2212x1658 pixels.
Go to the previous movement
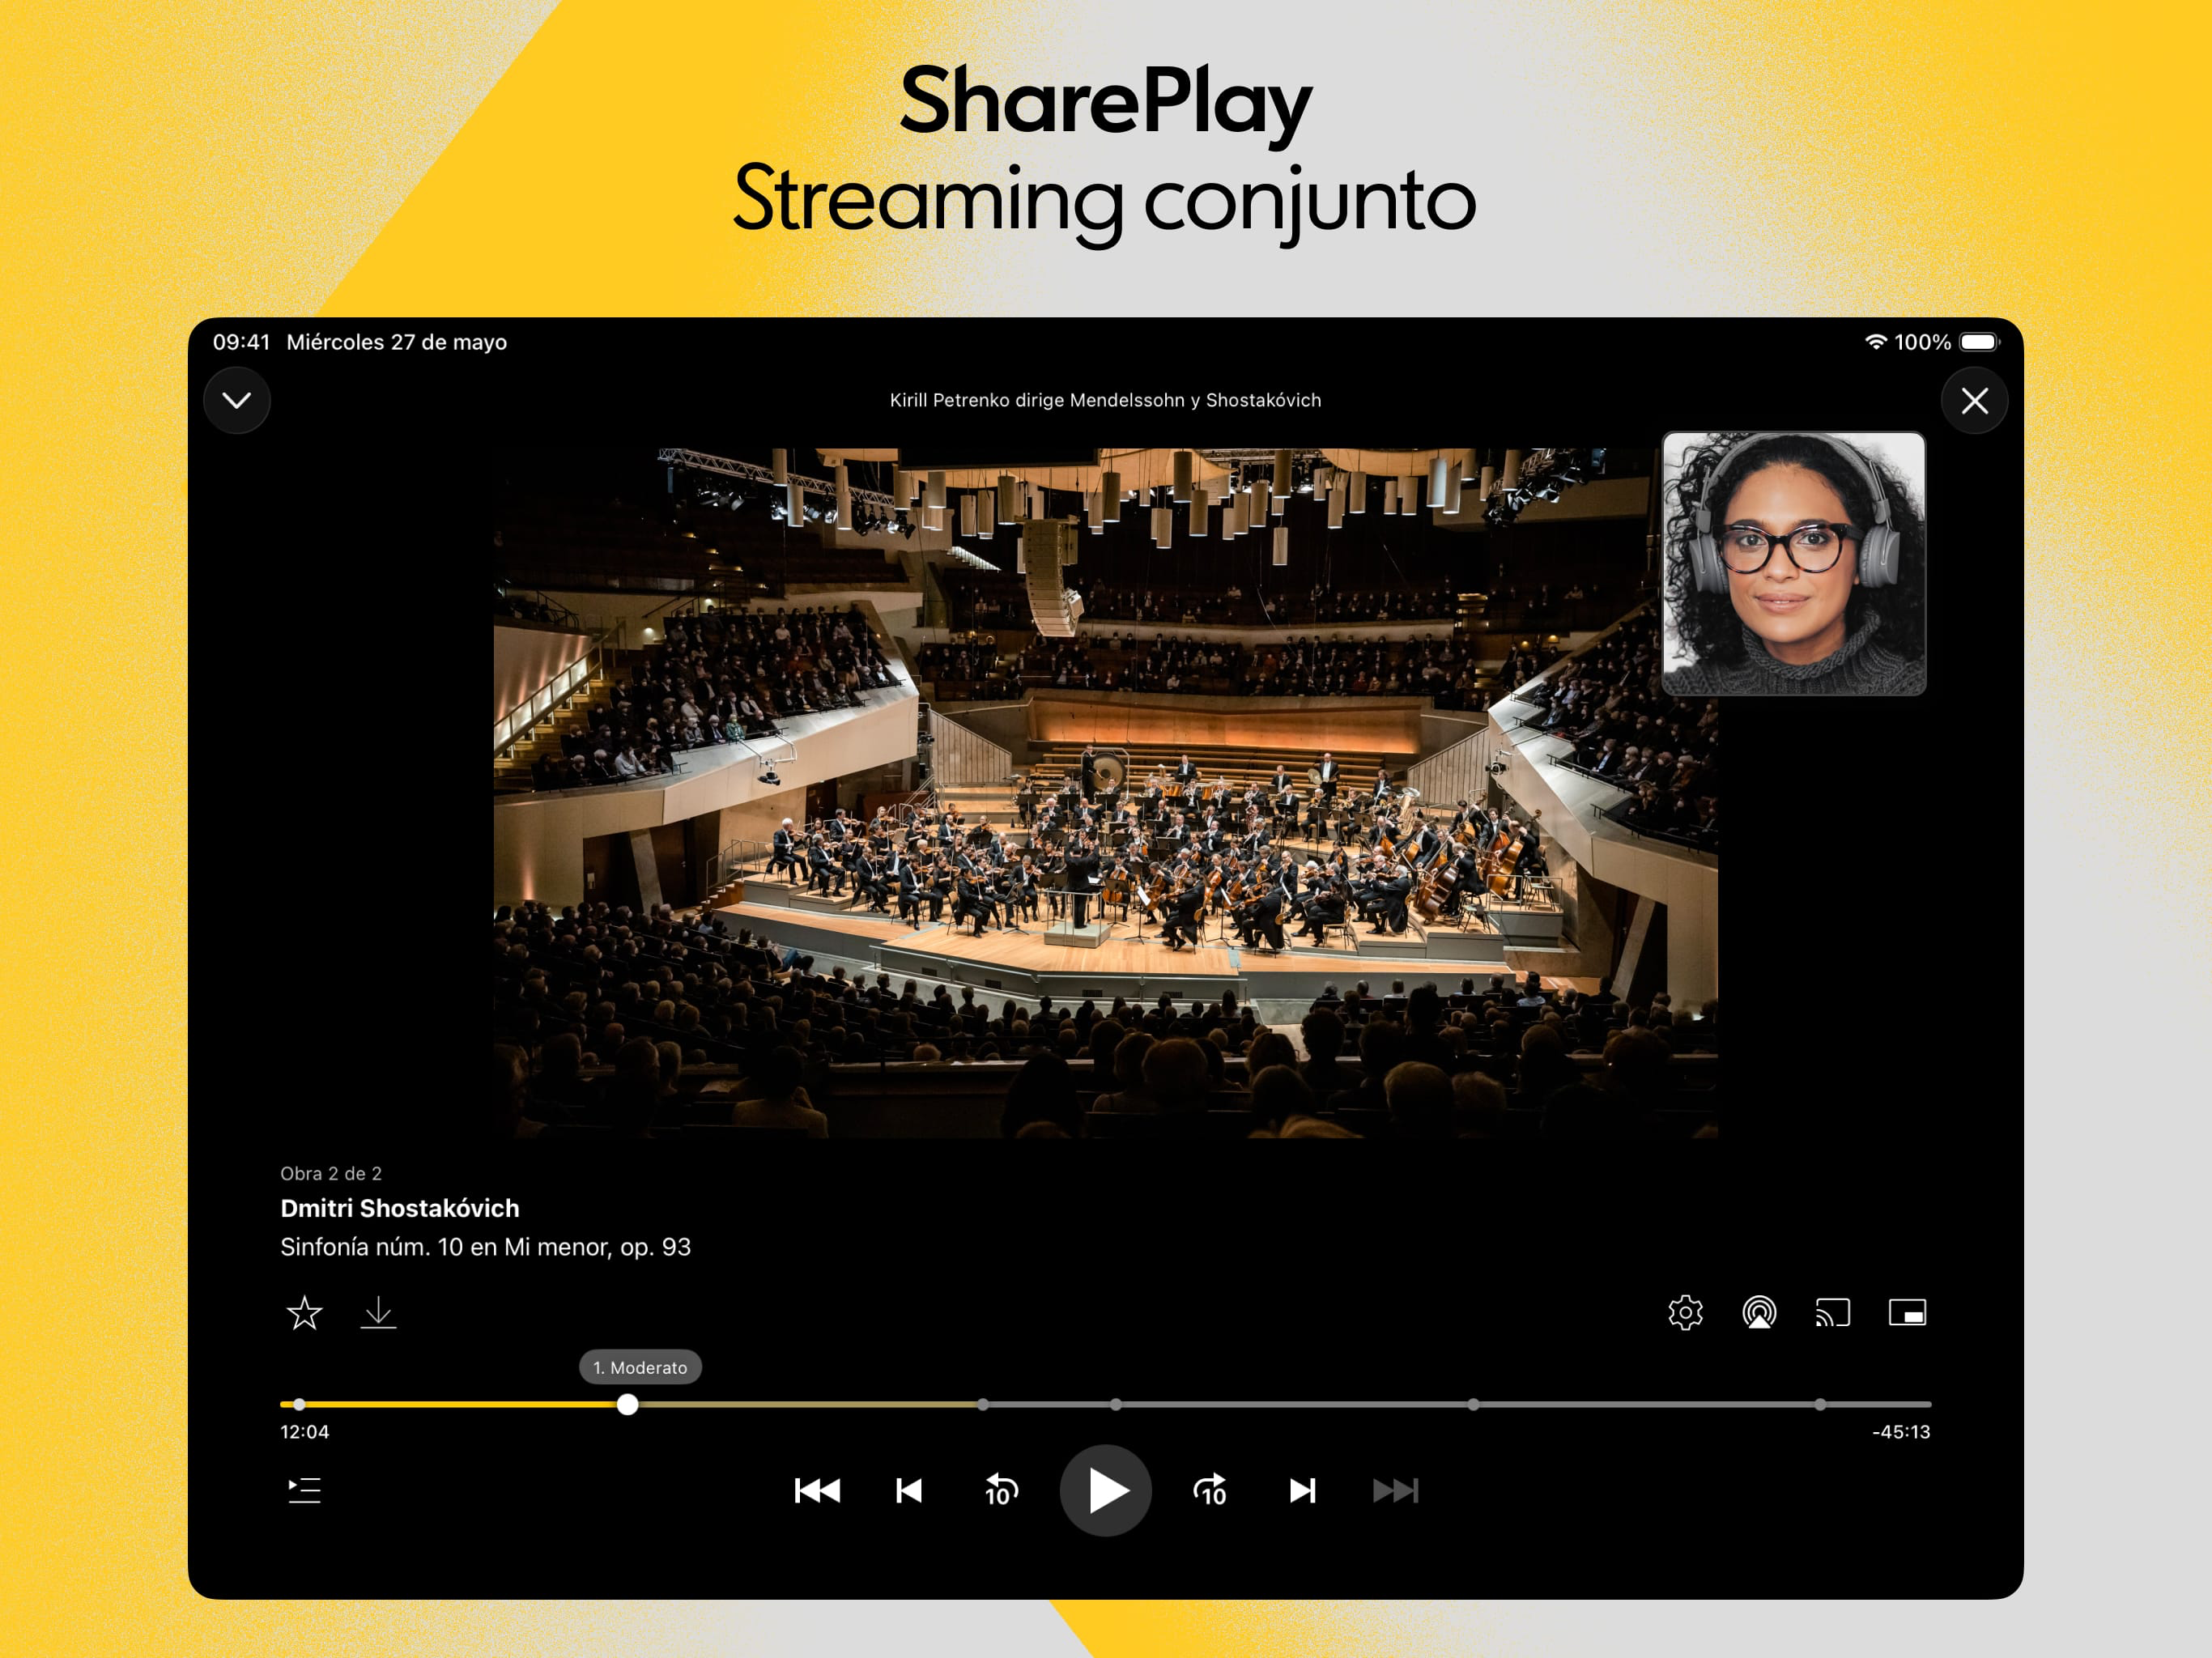pyautogui.click(x=908, y=1490)
